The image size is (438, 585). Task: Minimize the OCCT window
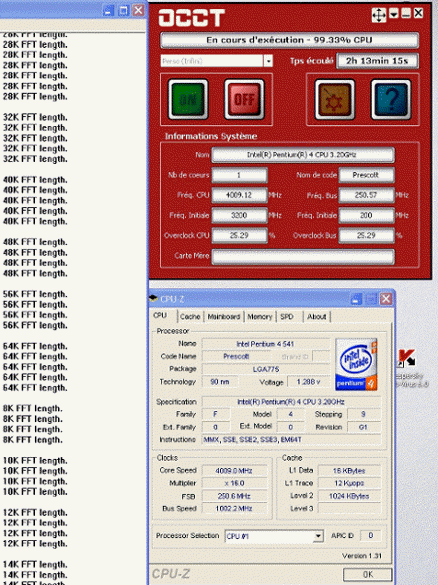click(x=406, y=13)
